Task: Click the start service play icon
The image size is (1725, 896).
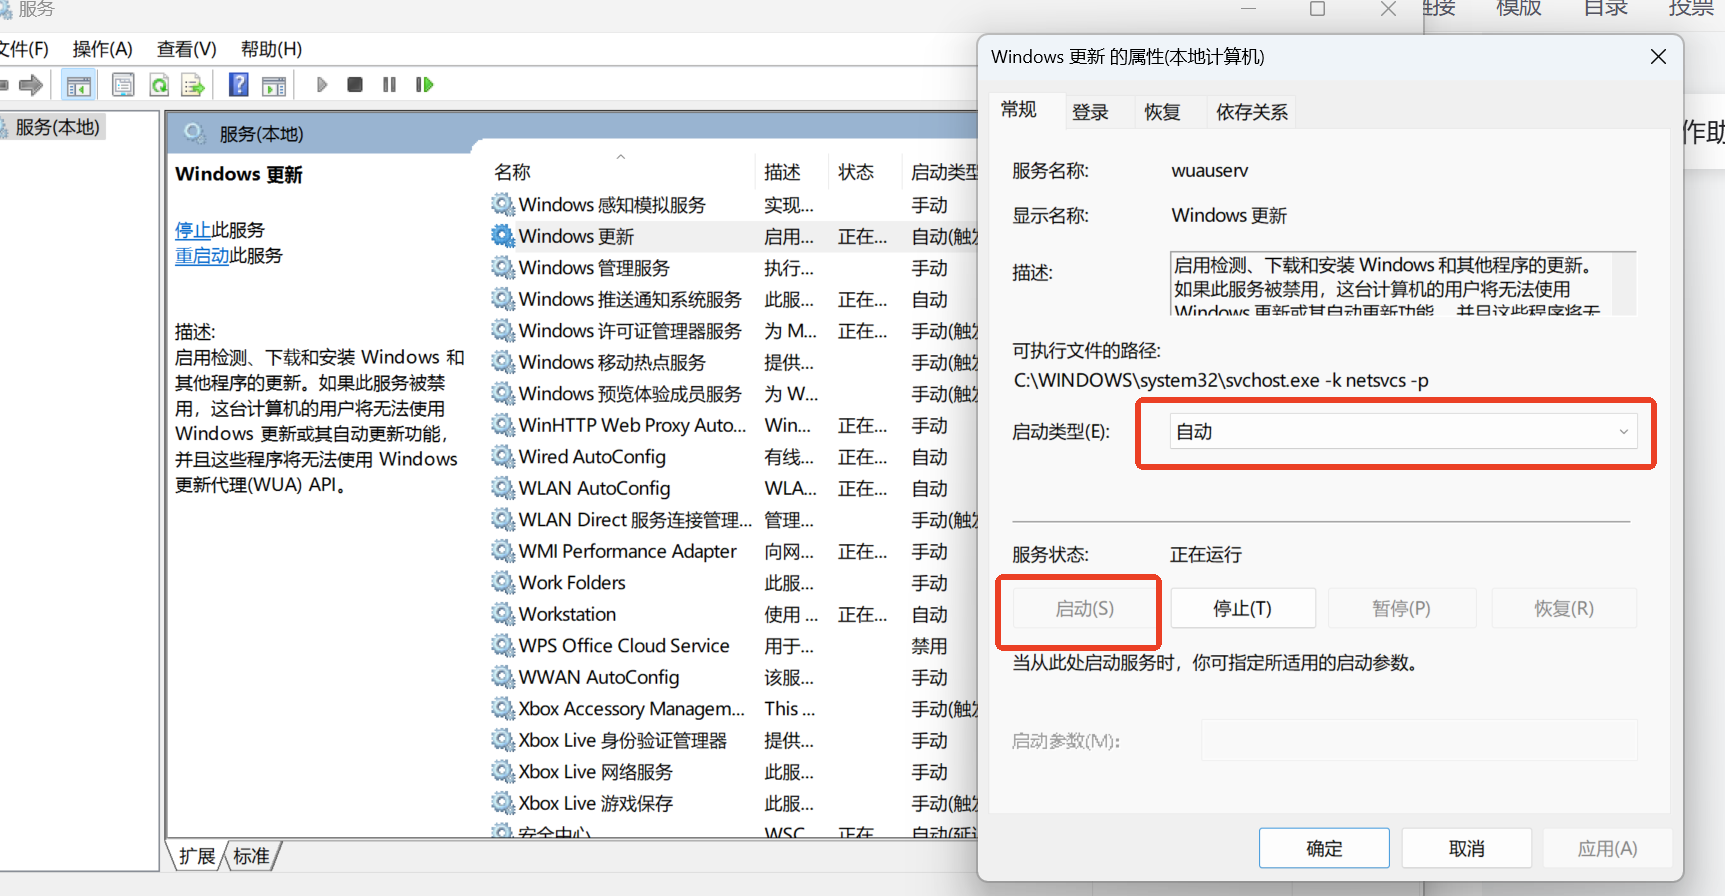Action: pos(322,85)
